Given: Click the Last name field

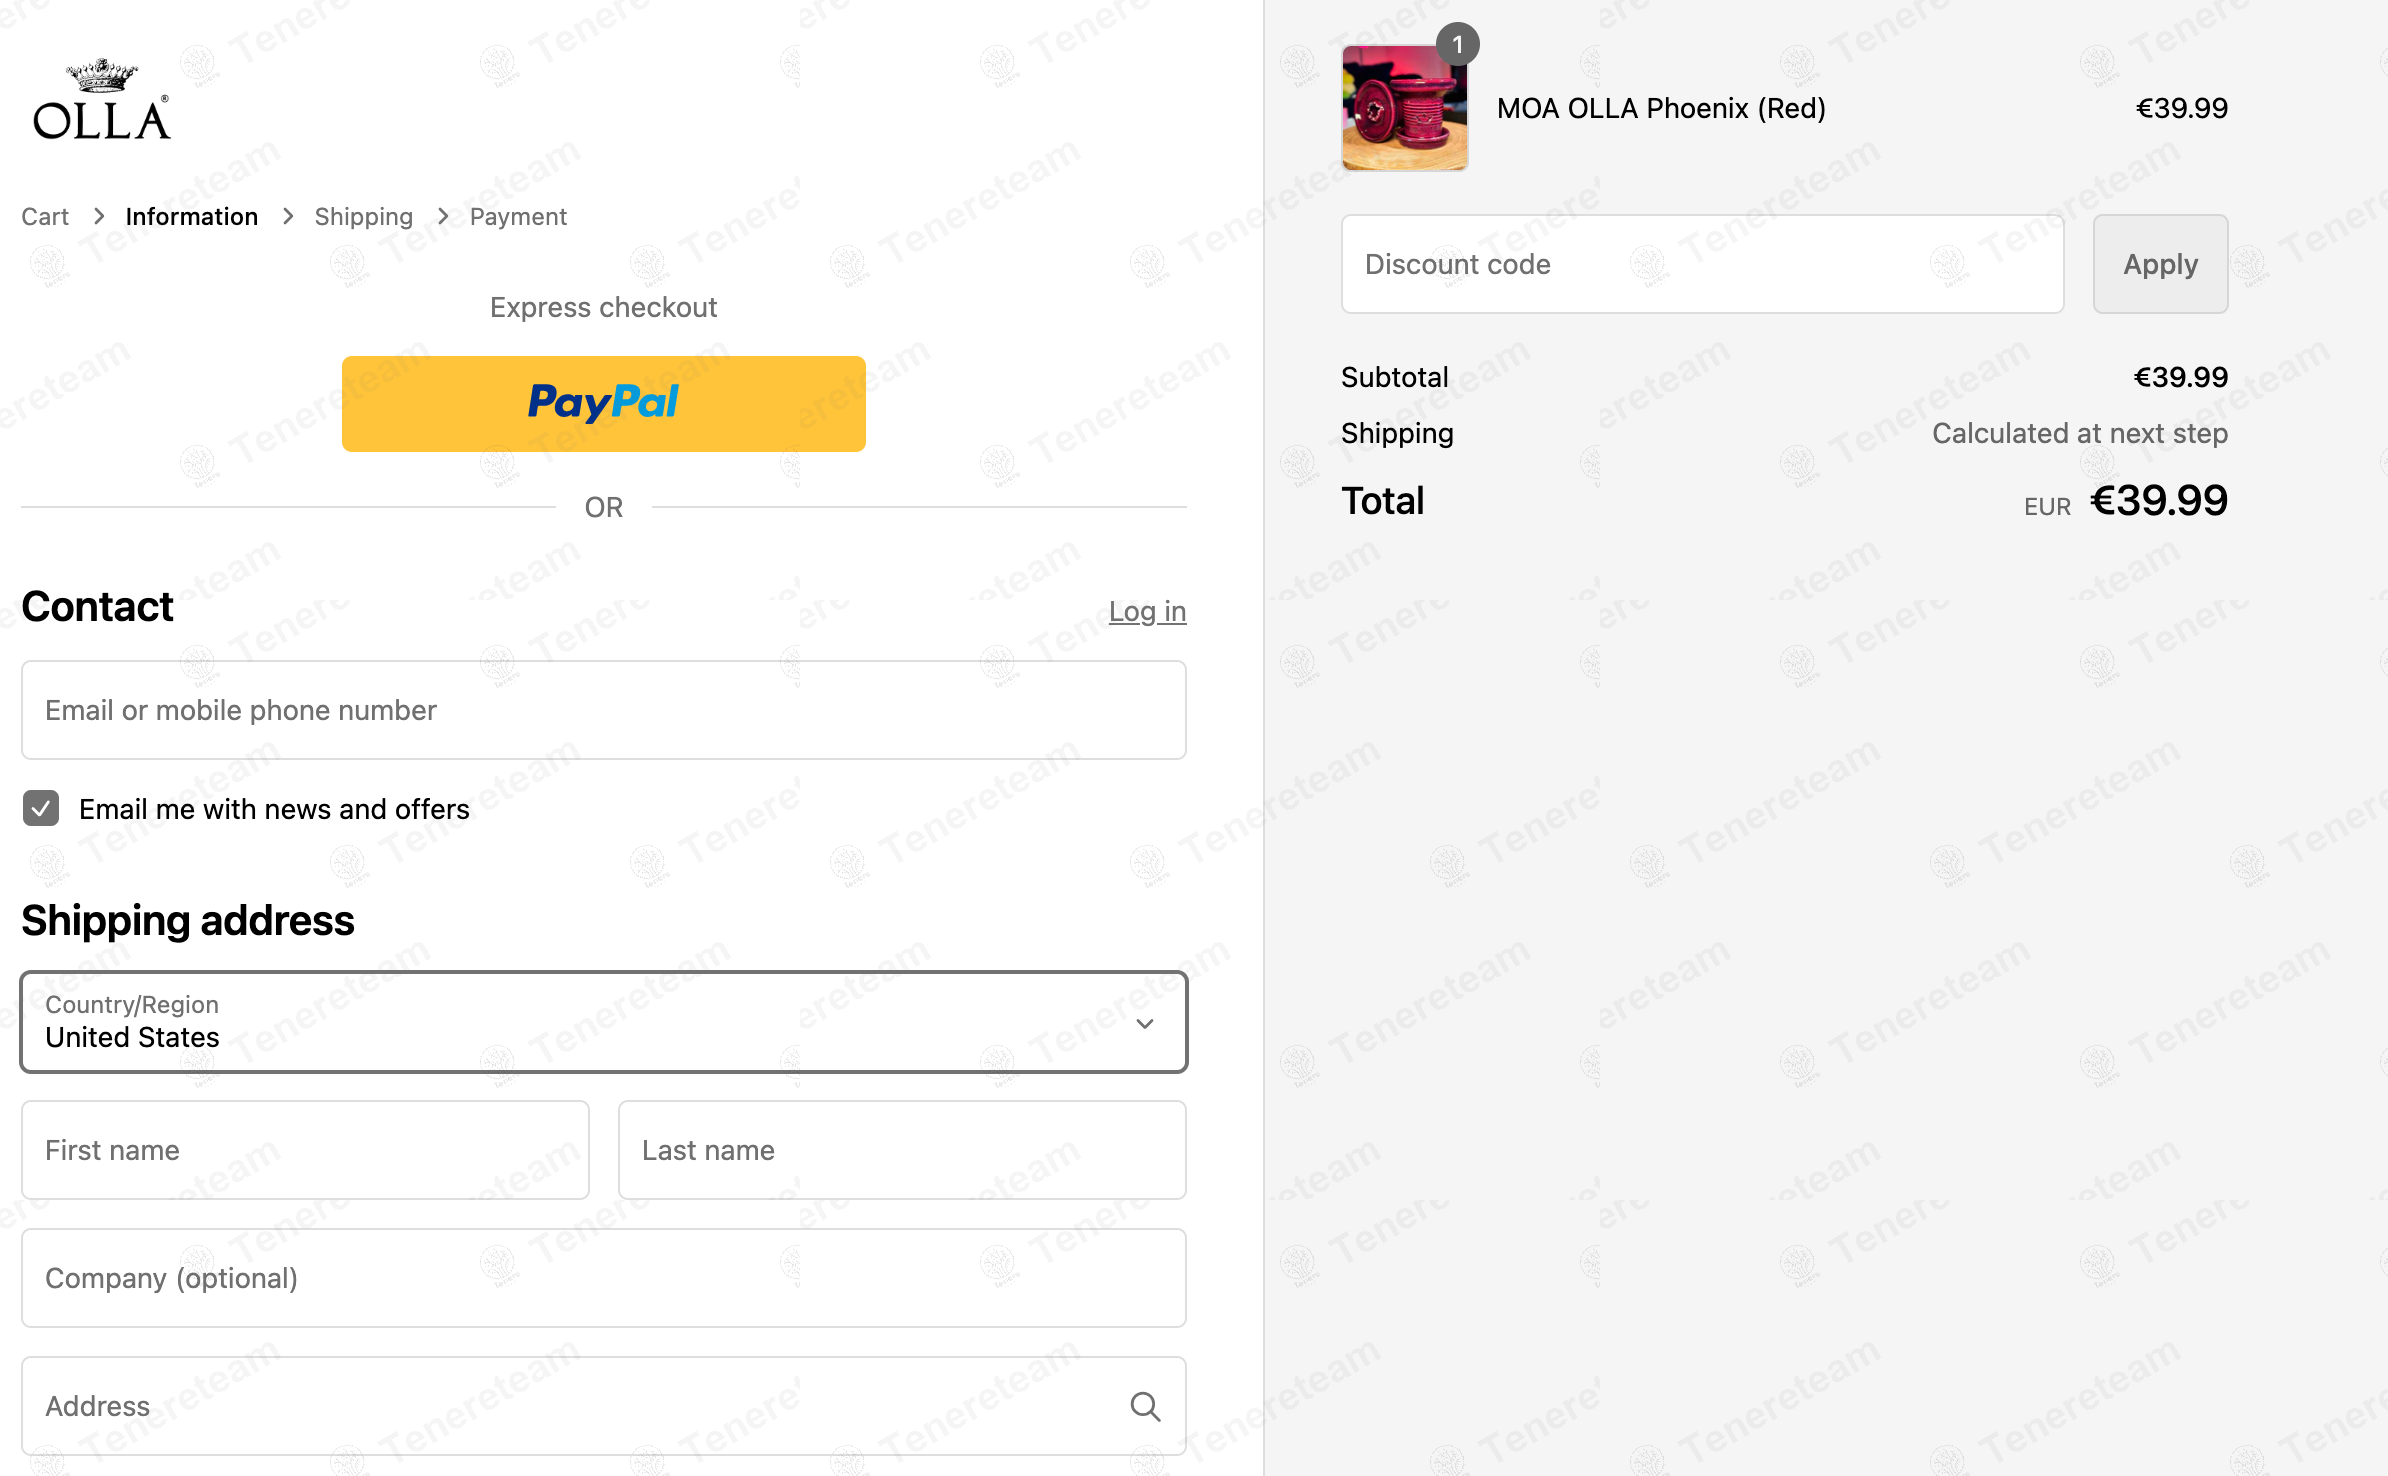Looking at the screenshot, I should (x=902, y=1150).
